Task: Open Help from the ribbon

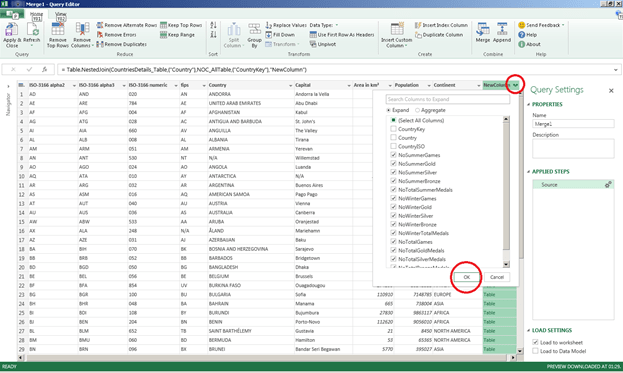Action: [527, 35]
